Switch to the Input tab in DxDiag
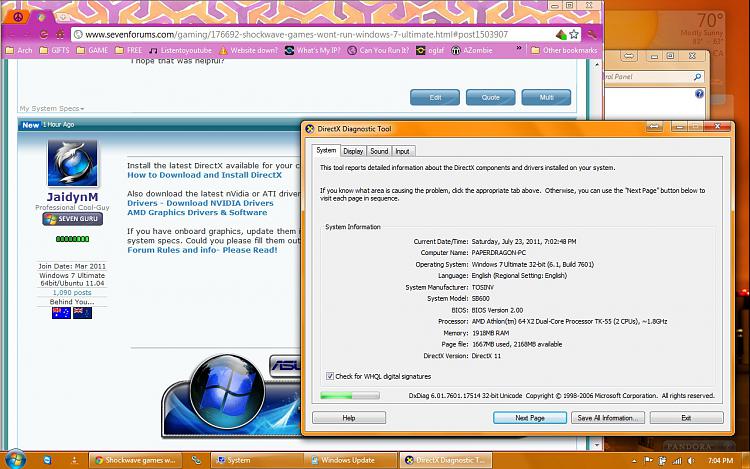 pyautogui.click(x=403, y=151)
